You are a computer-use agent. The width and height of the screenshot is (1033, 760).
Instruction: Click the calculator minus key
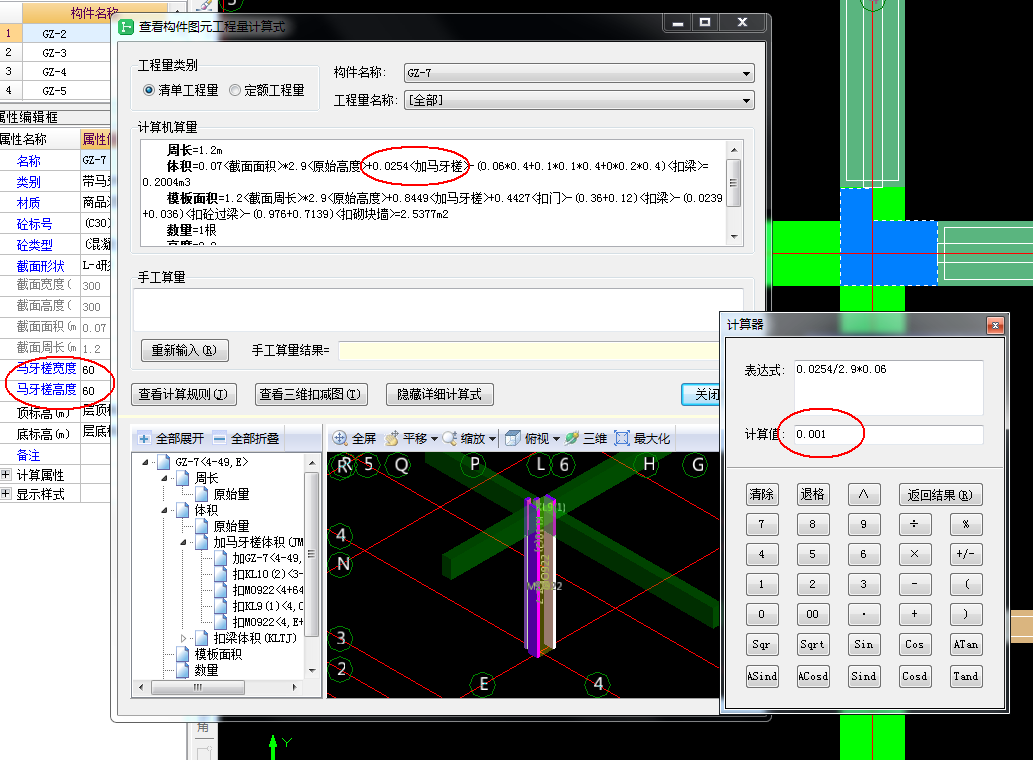914,584
